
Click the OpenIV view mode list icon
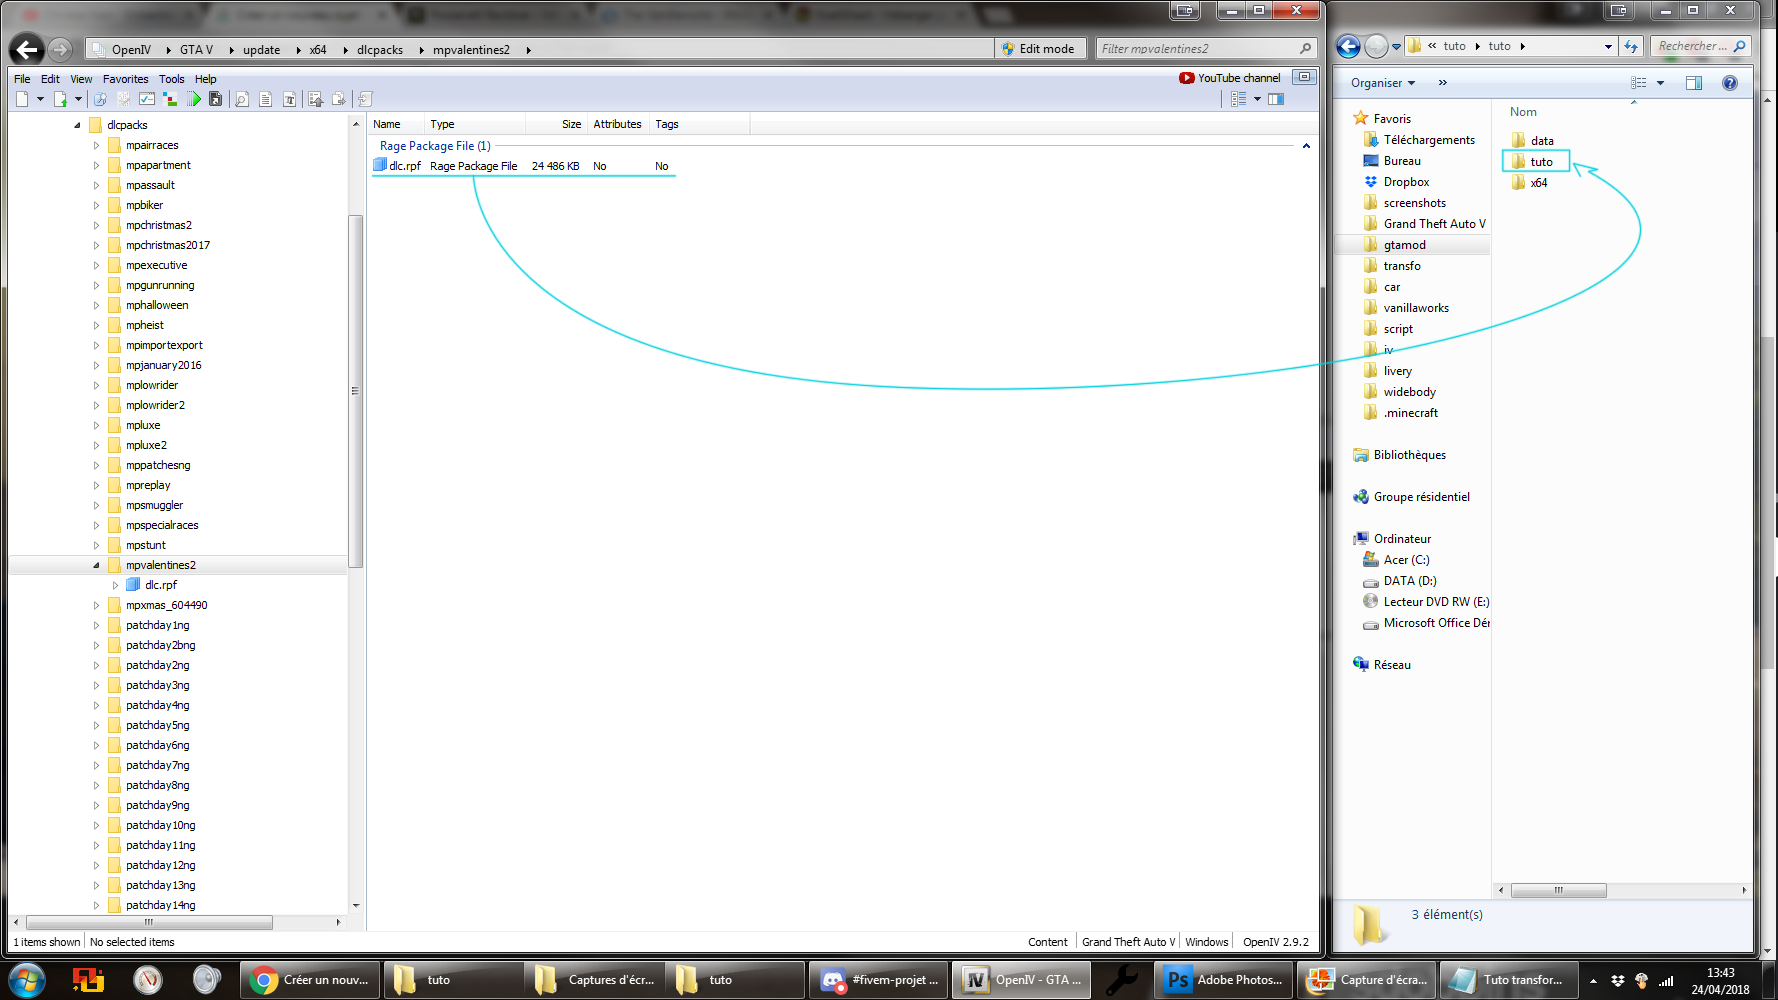1239,99
